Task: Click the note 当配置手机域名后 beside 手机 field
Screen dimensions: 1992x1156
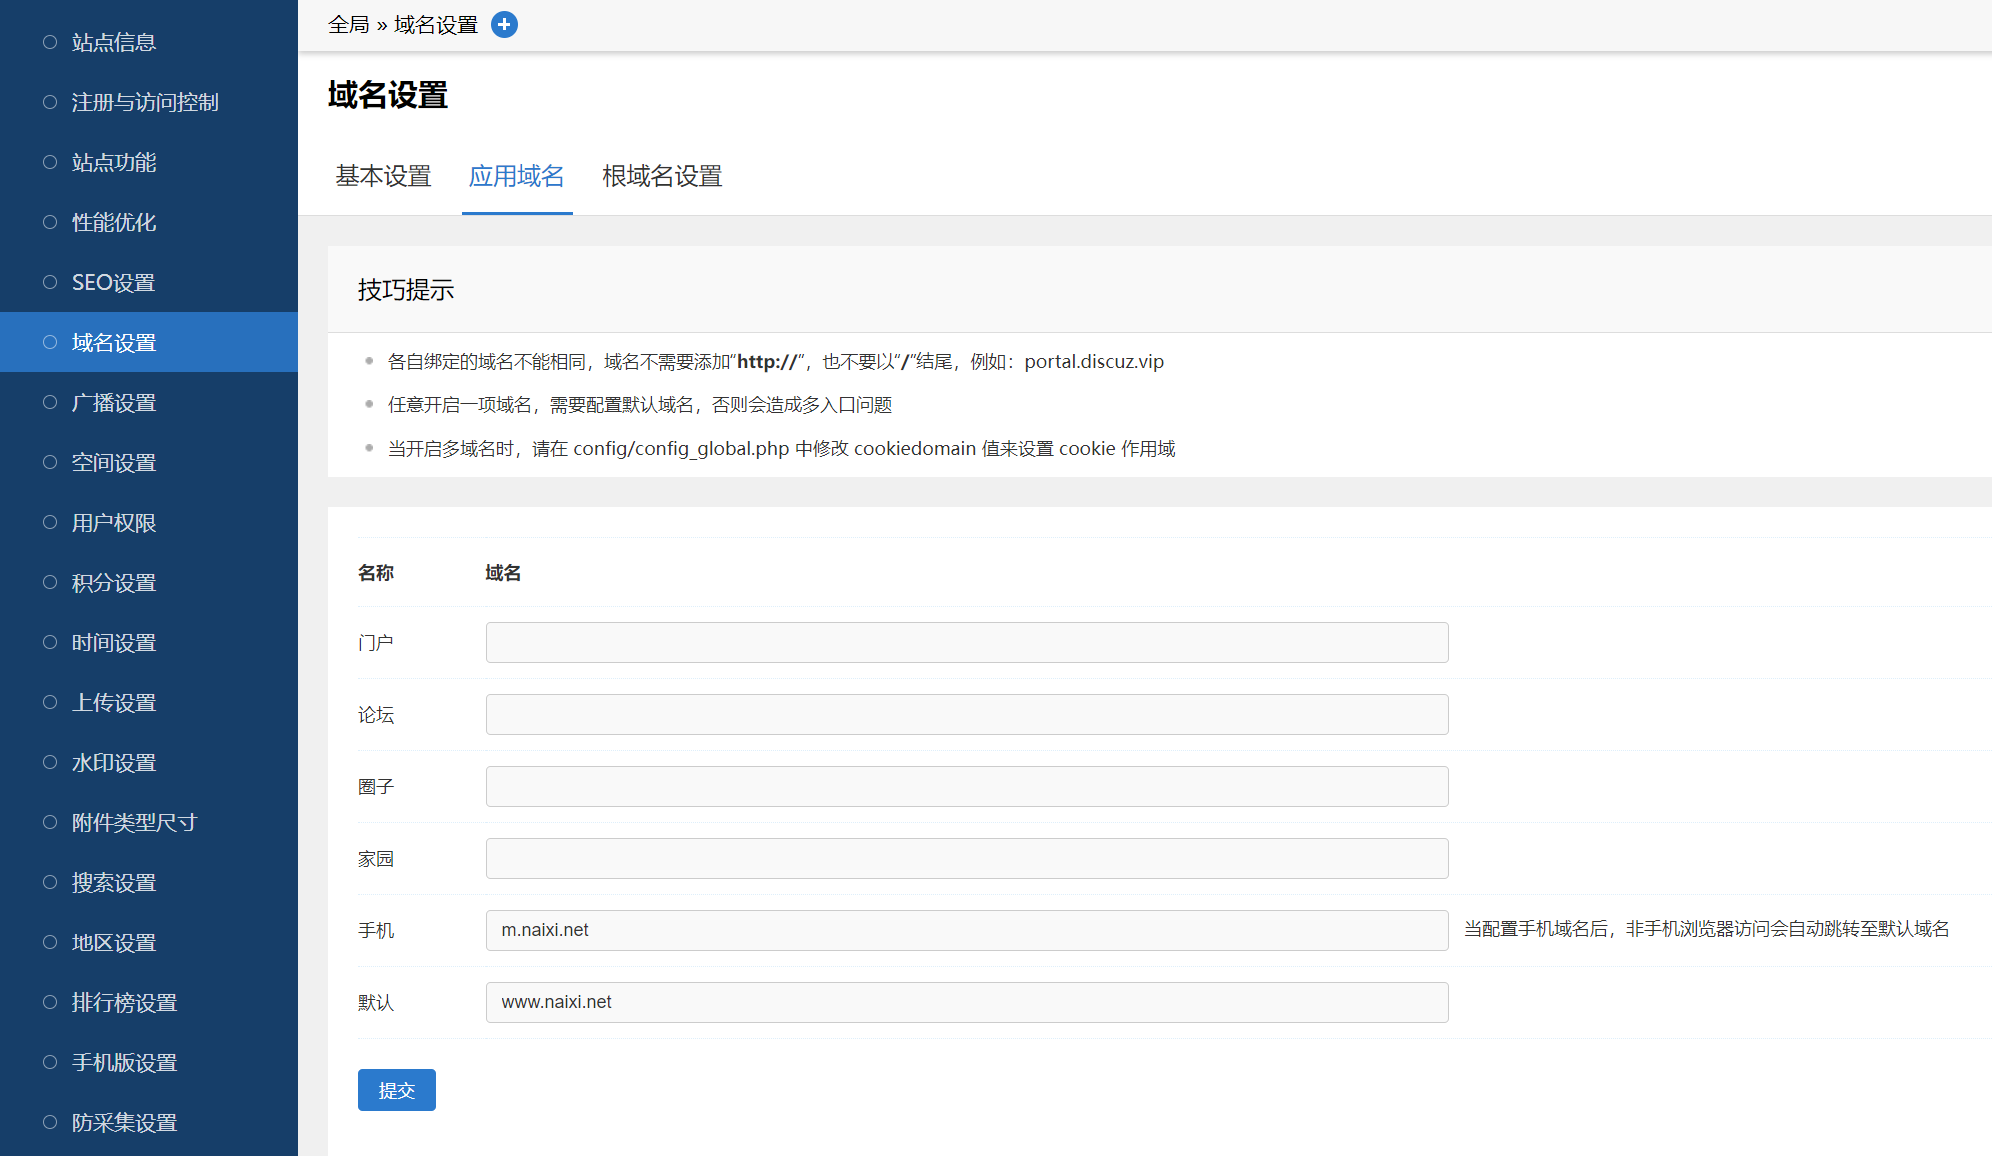Action: click(x=1707, y=929)
